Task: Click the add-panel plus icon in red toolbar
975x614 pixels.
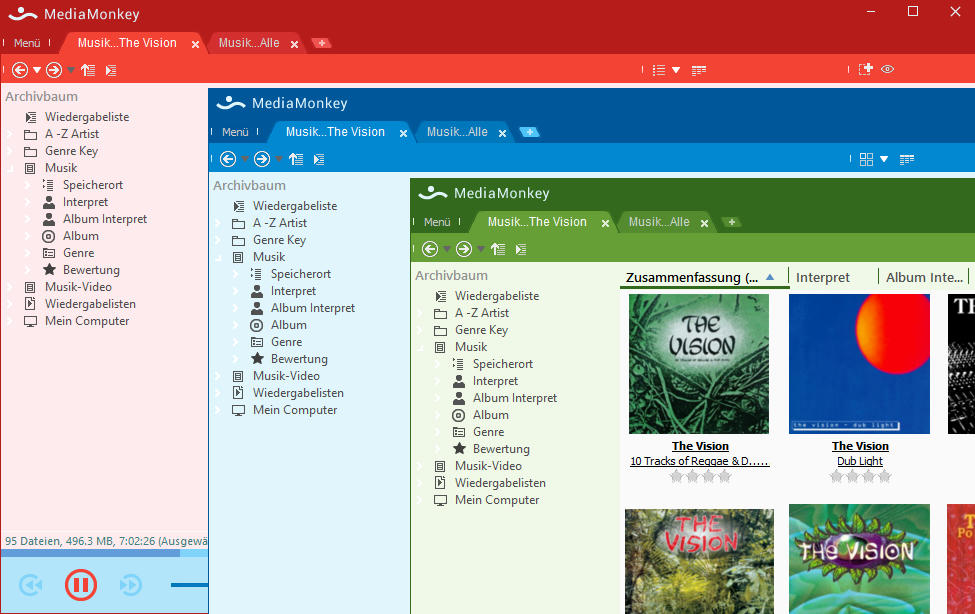Action: click(866, 69)
